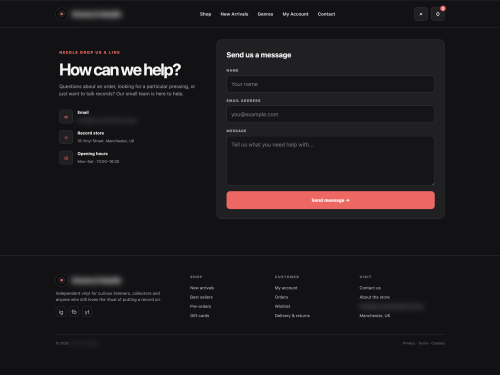
Task: Click the clock icon beside Opening hours
Action: 66,158
